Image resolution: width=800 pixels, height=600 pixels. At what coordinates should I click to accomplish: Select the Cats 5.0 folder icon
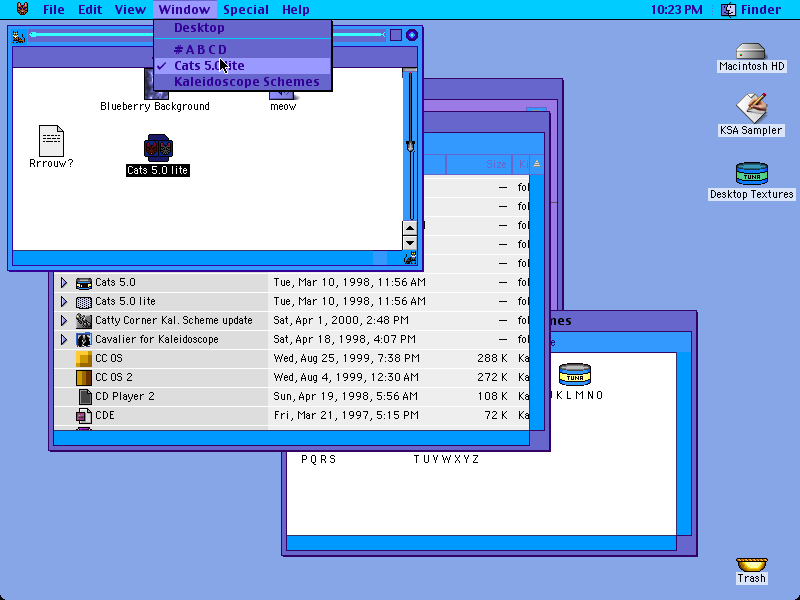click(x=84, y=283)
